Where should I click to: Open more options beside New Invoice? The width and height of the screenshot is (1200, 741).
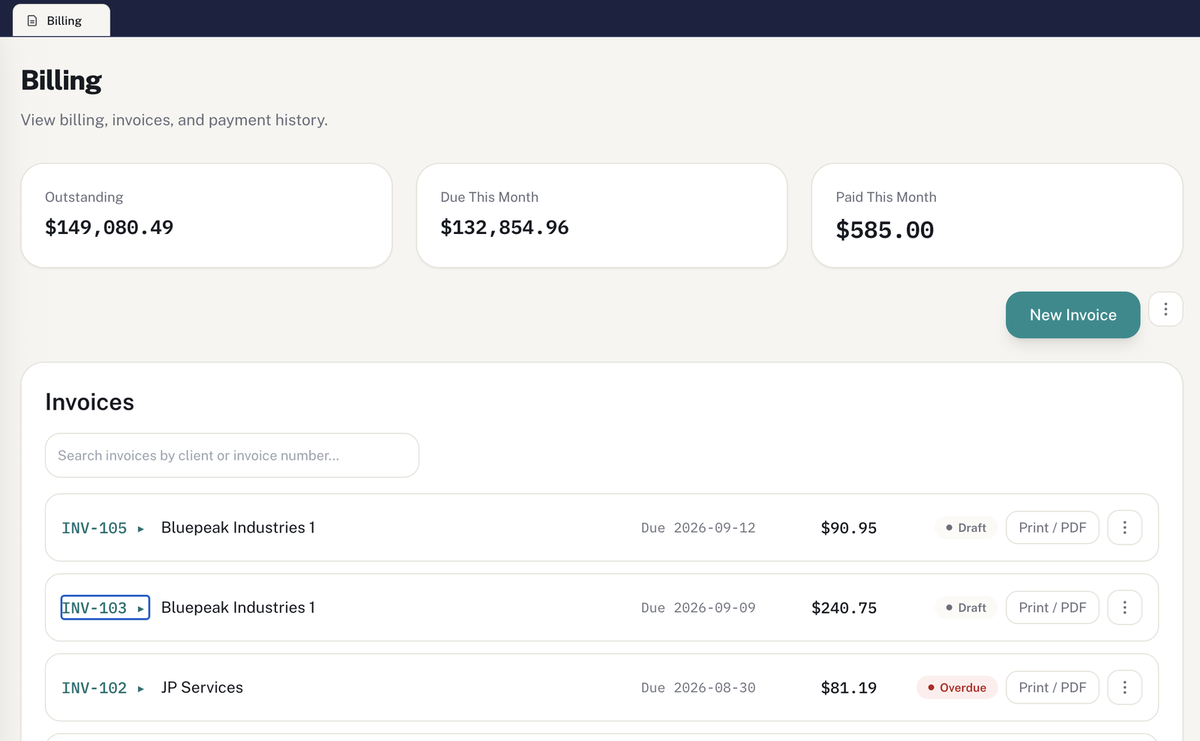click(x=1166, y=309)
